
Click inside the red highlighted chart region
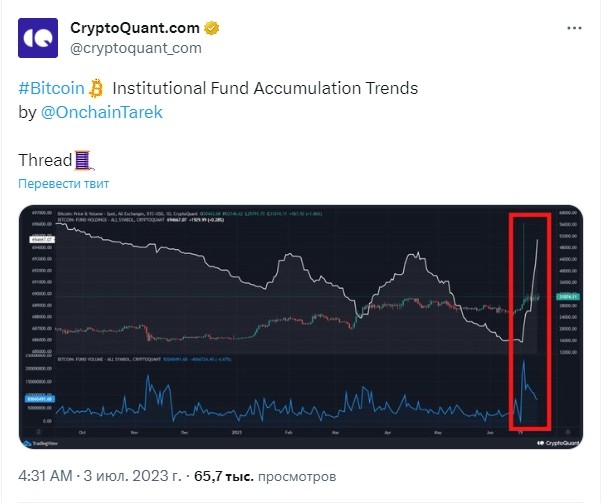click(530, 321)
